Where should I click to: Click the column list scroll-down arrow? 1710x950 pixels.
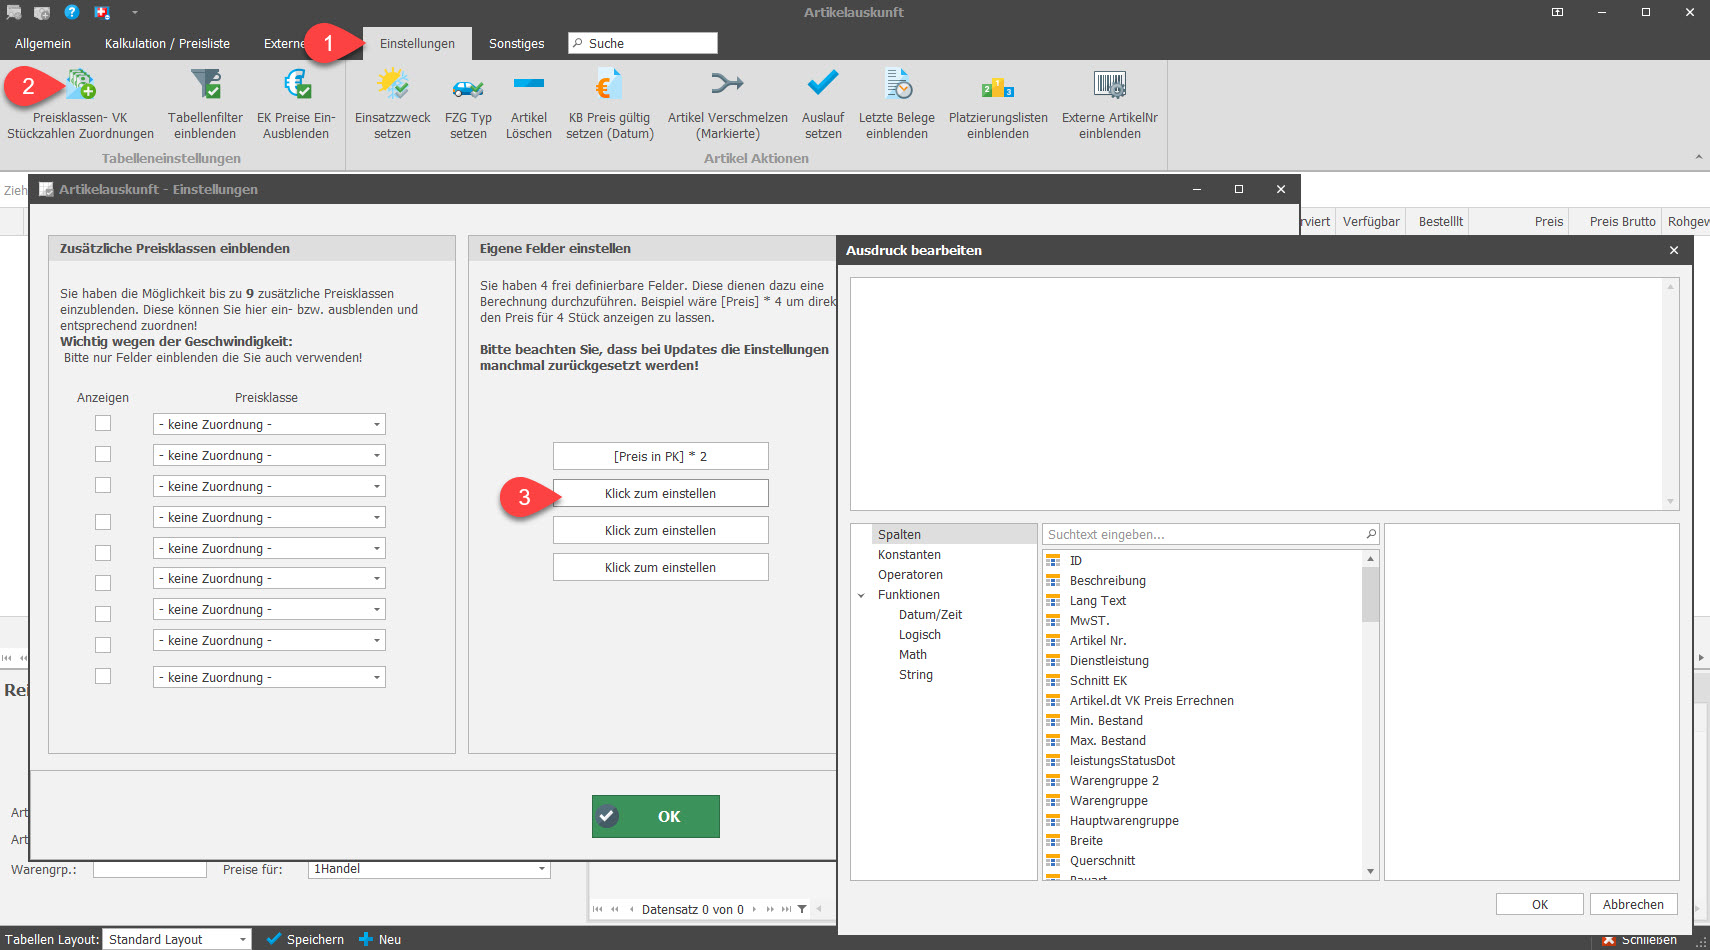[1370, 872]
